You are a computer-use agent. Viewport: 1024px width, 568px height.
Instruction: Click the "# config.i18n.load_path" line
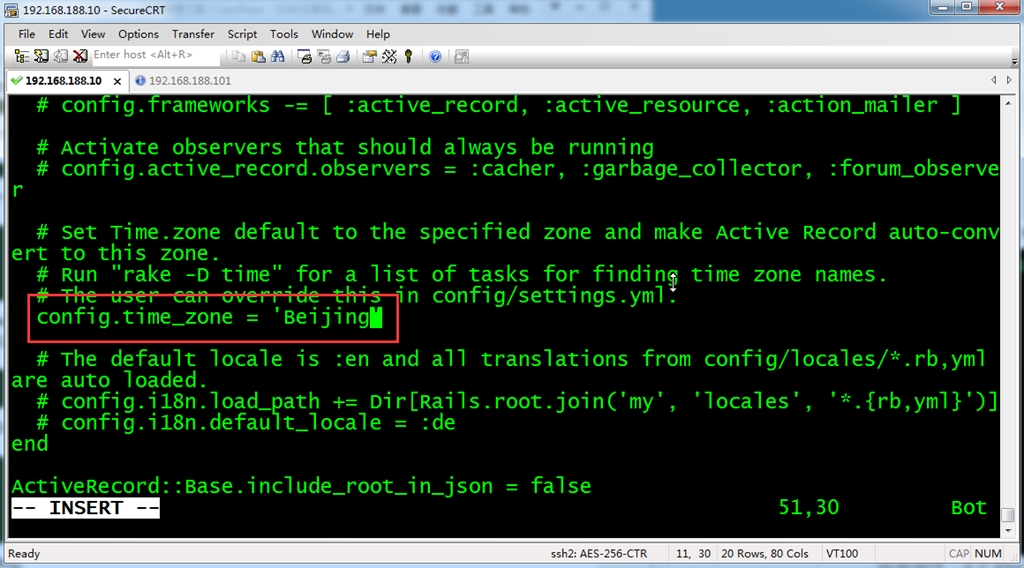click(x=517, y=402)
